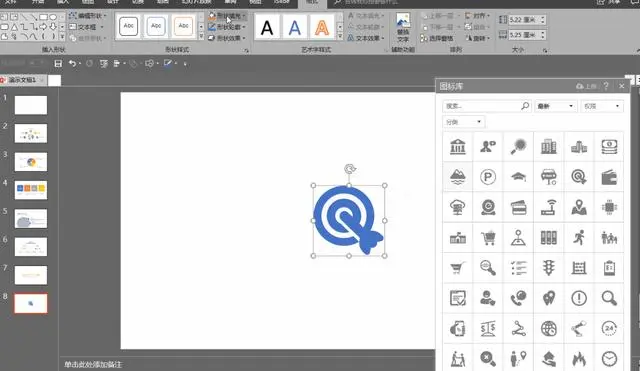Viewport: 640px width, 371px height.
Task: Open the 文本框 text box menu
Action: (x=86, y=27)
